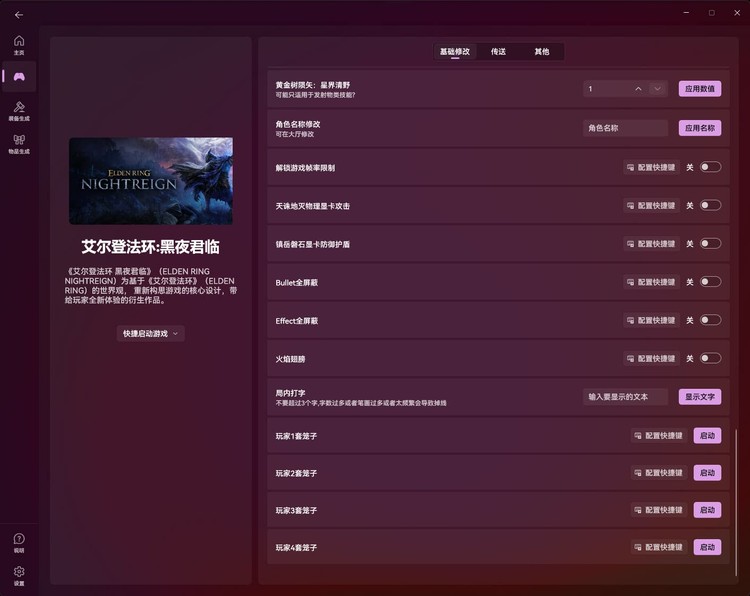This screenshot has width=750, height=596.
Task: Select the game controller icon in sidebar
Action: [x=19, y=76]
